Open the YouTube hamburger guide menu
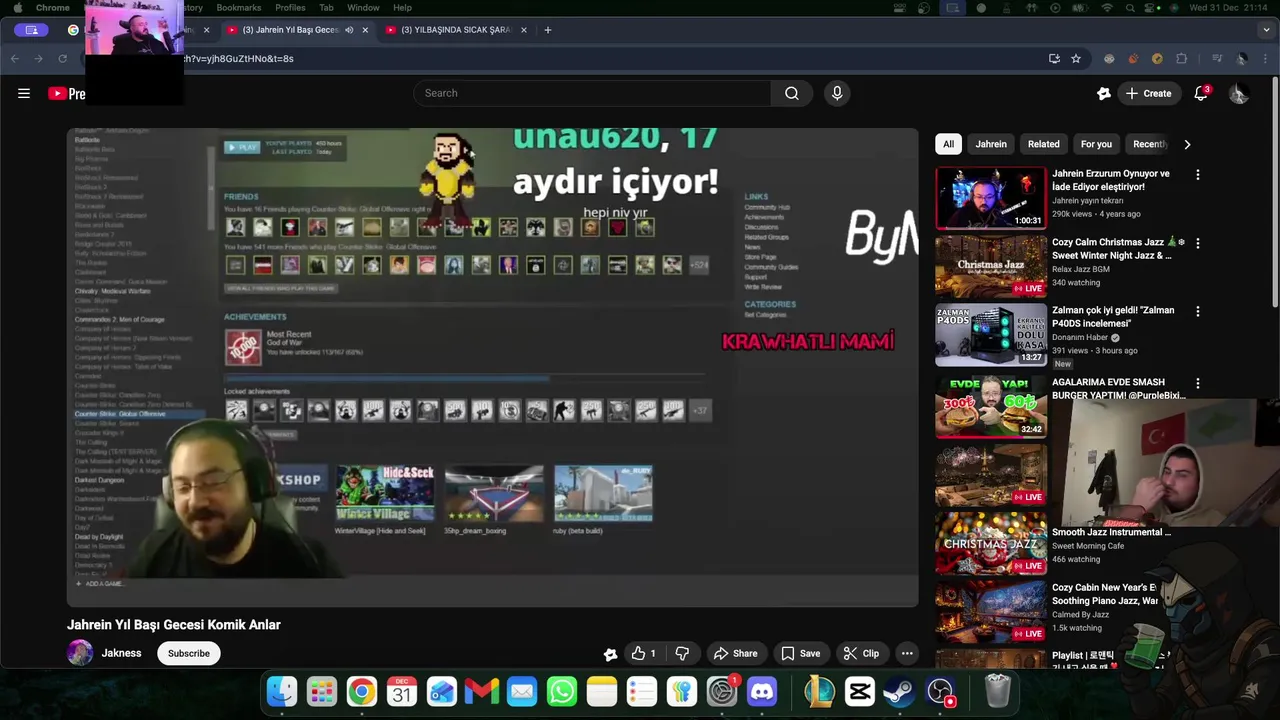The image size is (1280, 720). 24,93
